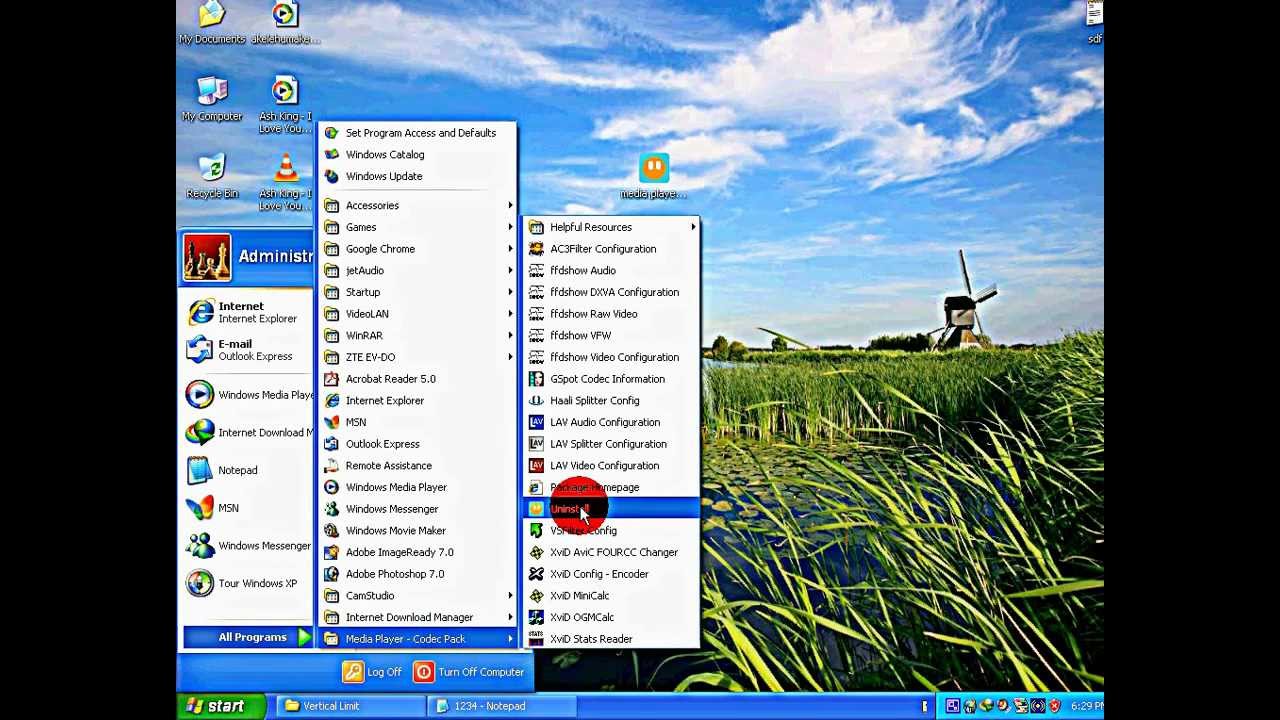Choose ffdshow Raw Video
The width and height of the screenshot is (1280, 720).
click(x=612, y=314)
